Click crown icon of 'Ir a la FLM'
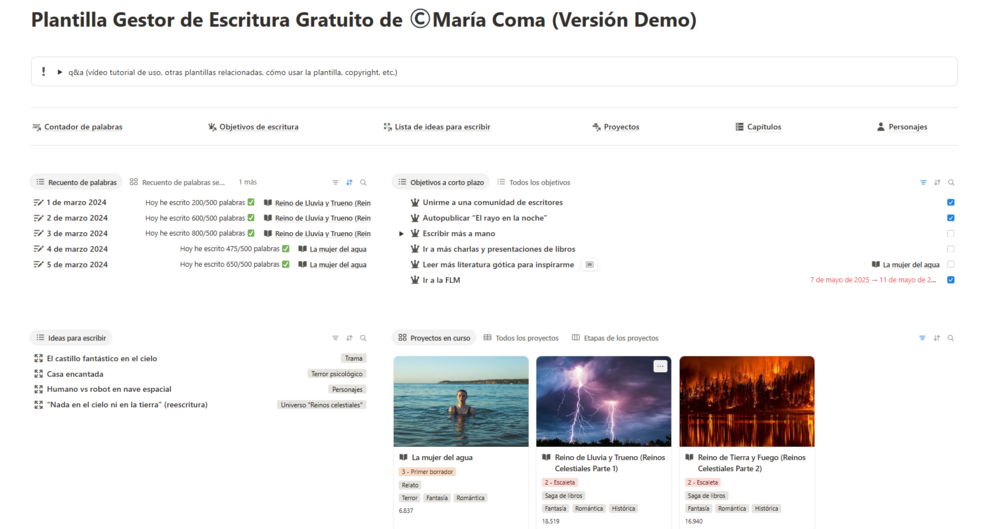Screen dimensions: 1005x529 pos(415,280)
